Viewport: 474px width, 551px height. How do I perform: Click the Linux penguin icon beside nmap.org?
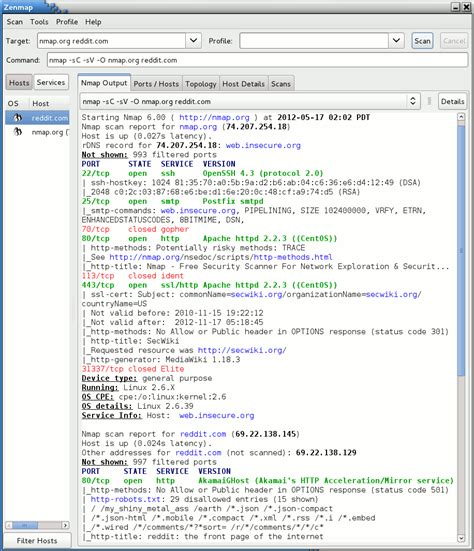click(18, 132)
